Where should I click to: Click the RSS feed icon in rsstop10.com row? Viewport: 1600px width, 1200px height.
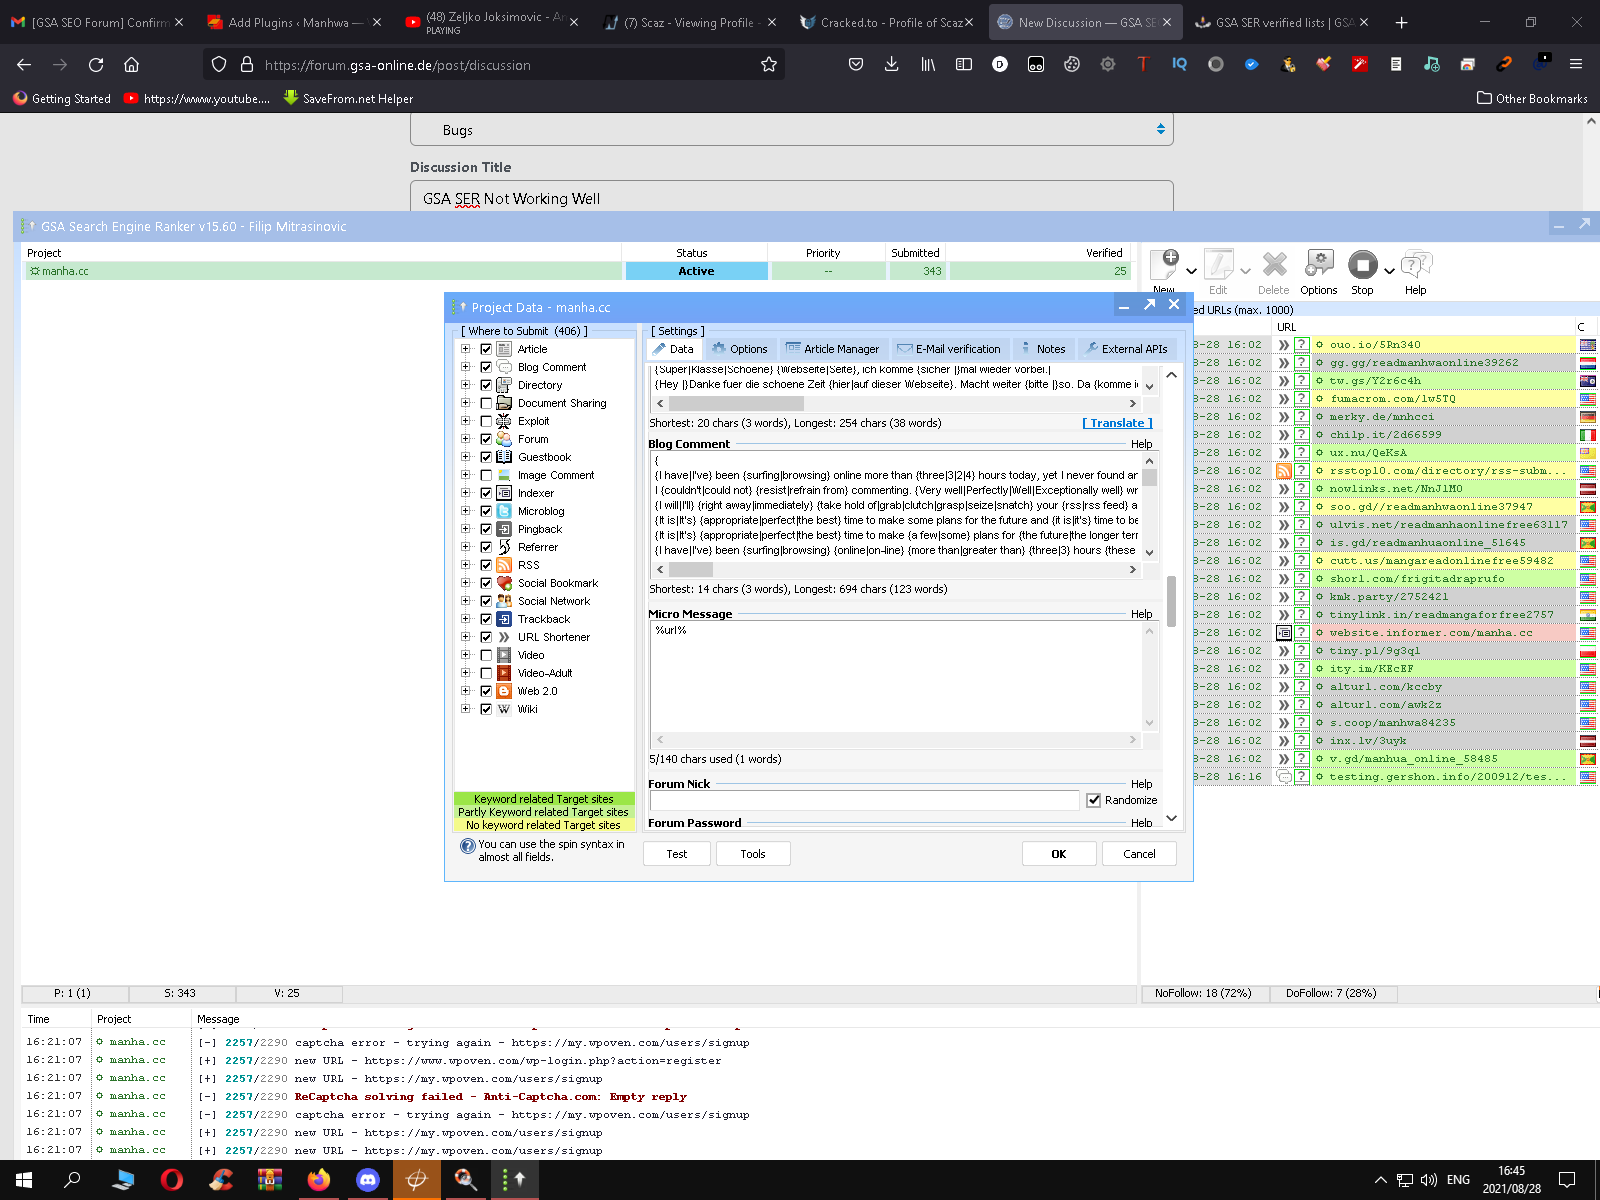(x=1284, y=471)
